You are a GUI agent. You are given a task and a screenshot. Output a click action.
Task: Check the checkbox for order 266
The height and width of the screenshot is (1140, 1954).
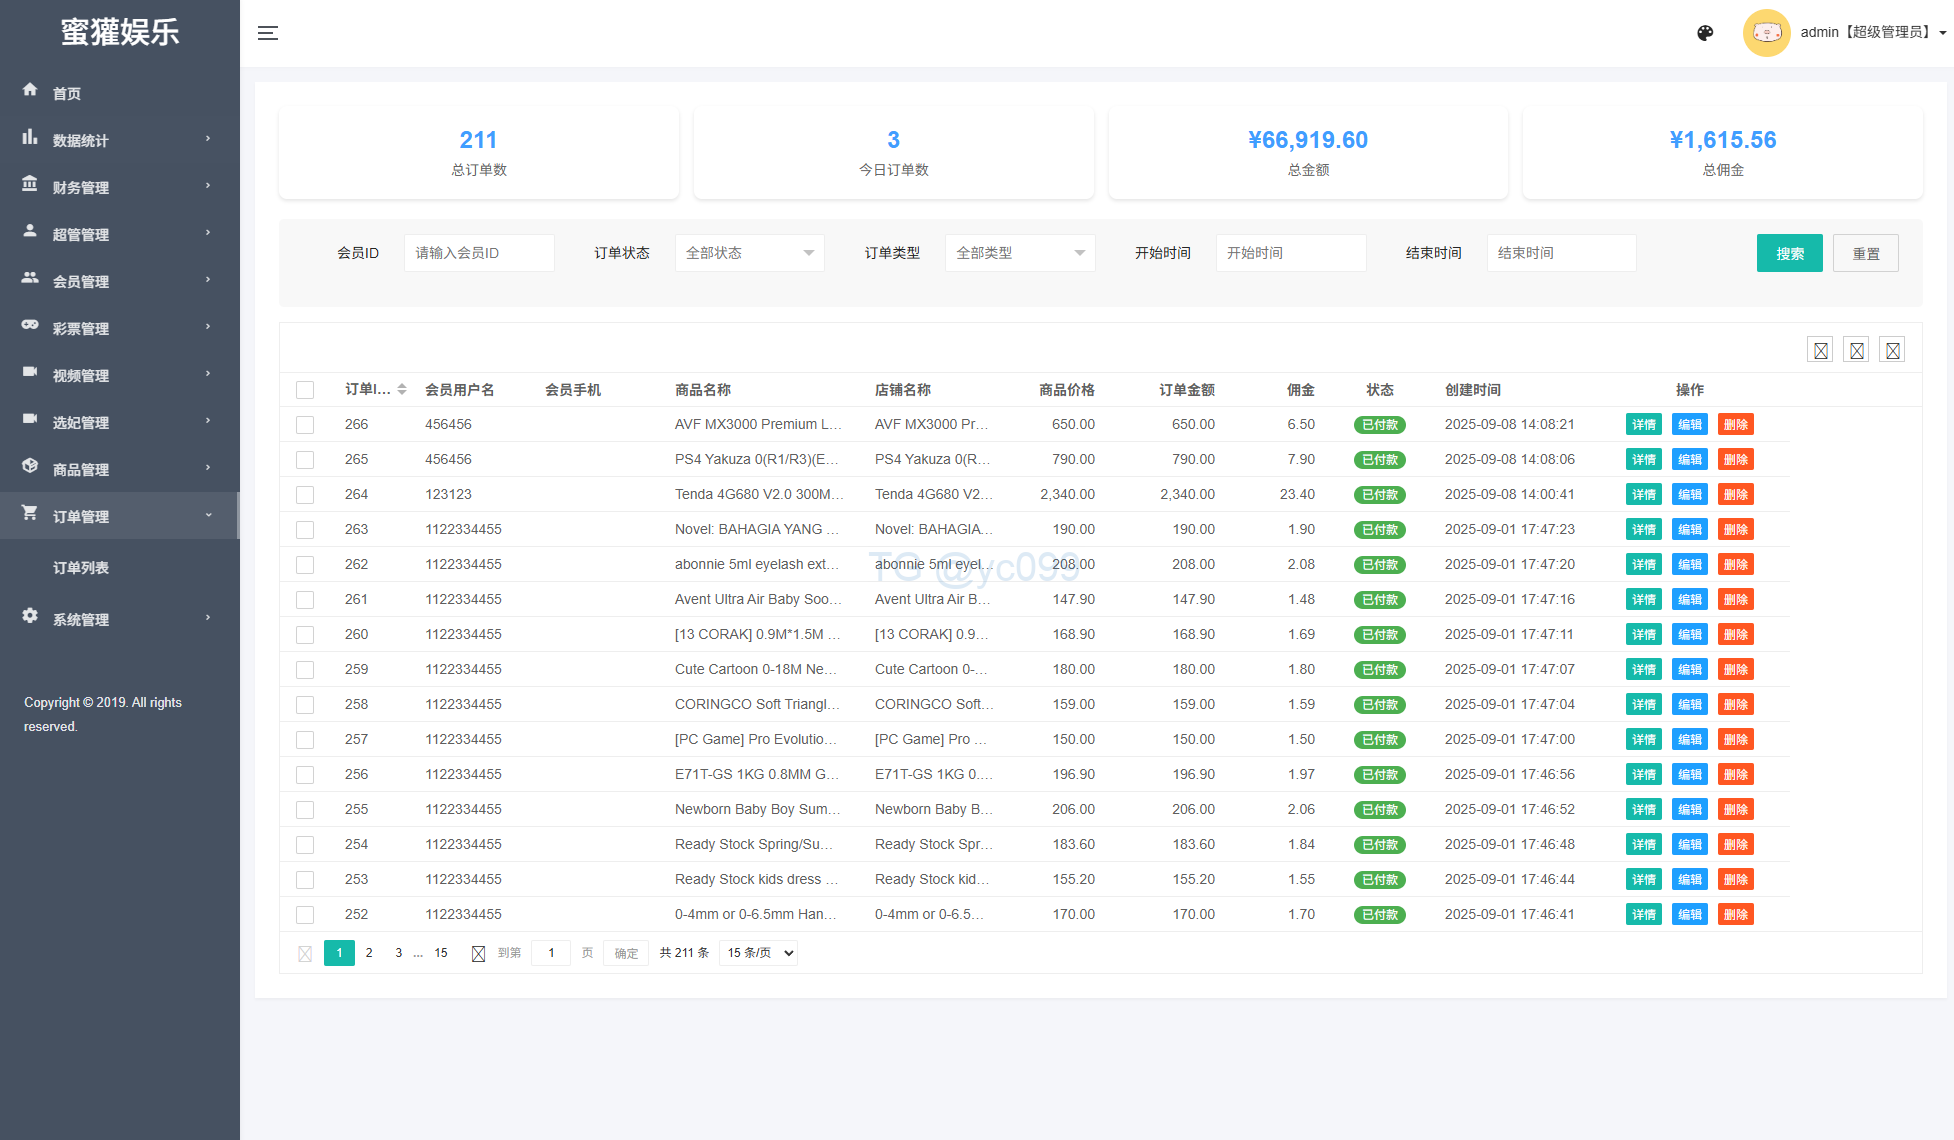click(x=305, y=425)
